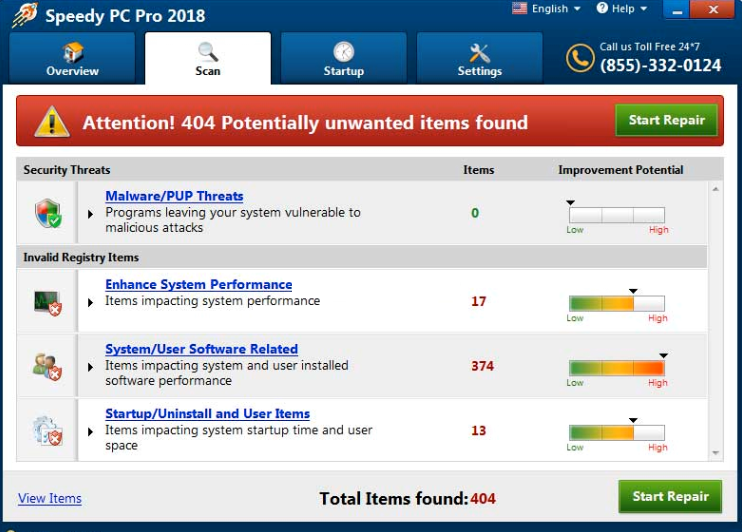Click the US flag language icon
This screenshot has height=532, width=744.
point(519,9)
